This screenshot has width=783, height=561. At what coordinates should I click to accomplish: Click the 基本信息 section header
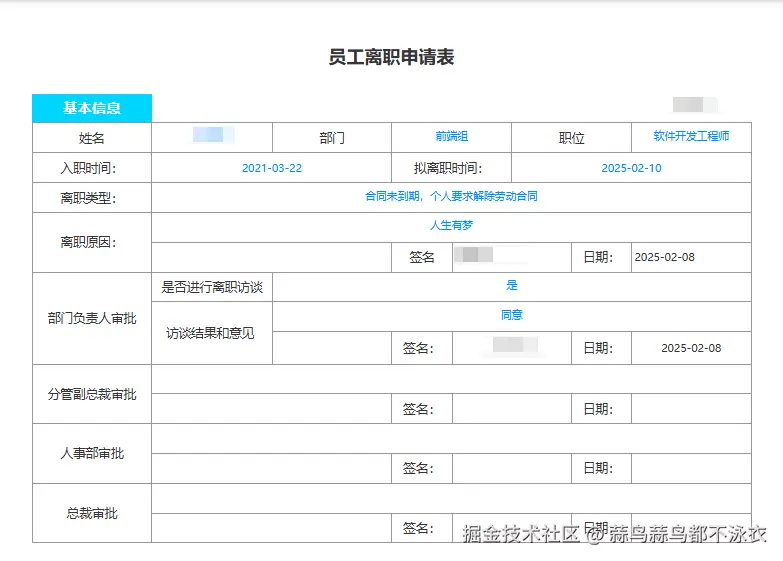pos(92,108)
